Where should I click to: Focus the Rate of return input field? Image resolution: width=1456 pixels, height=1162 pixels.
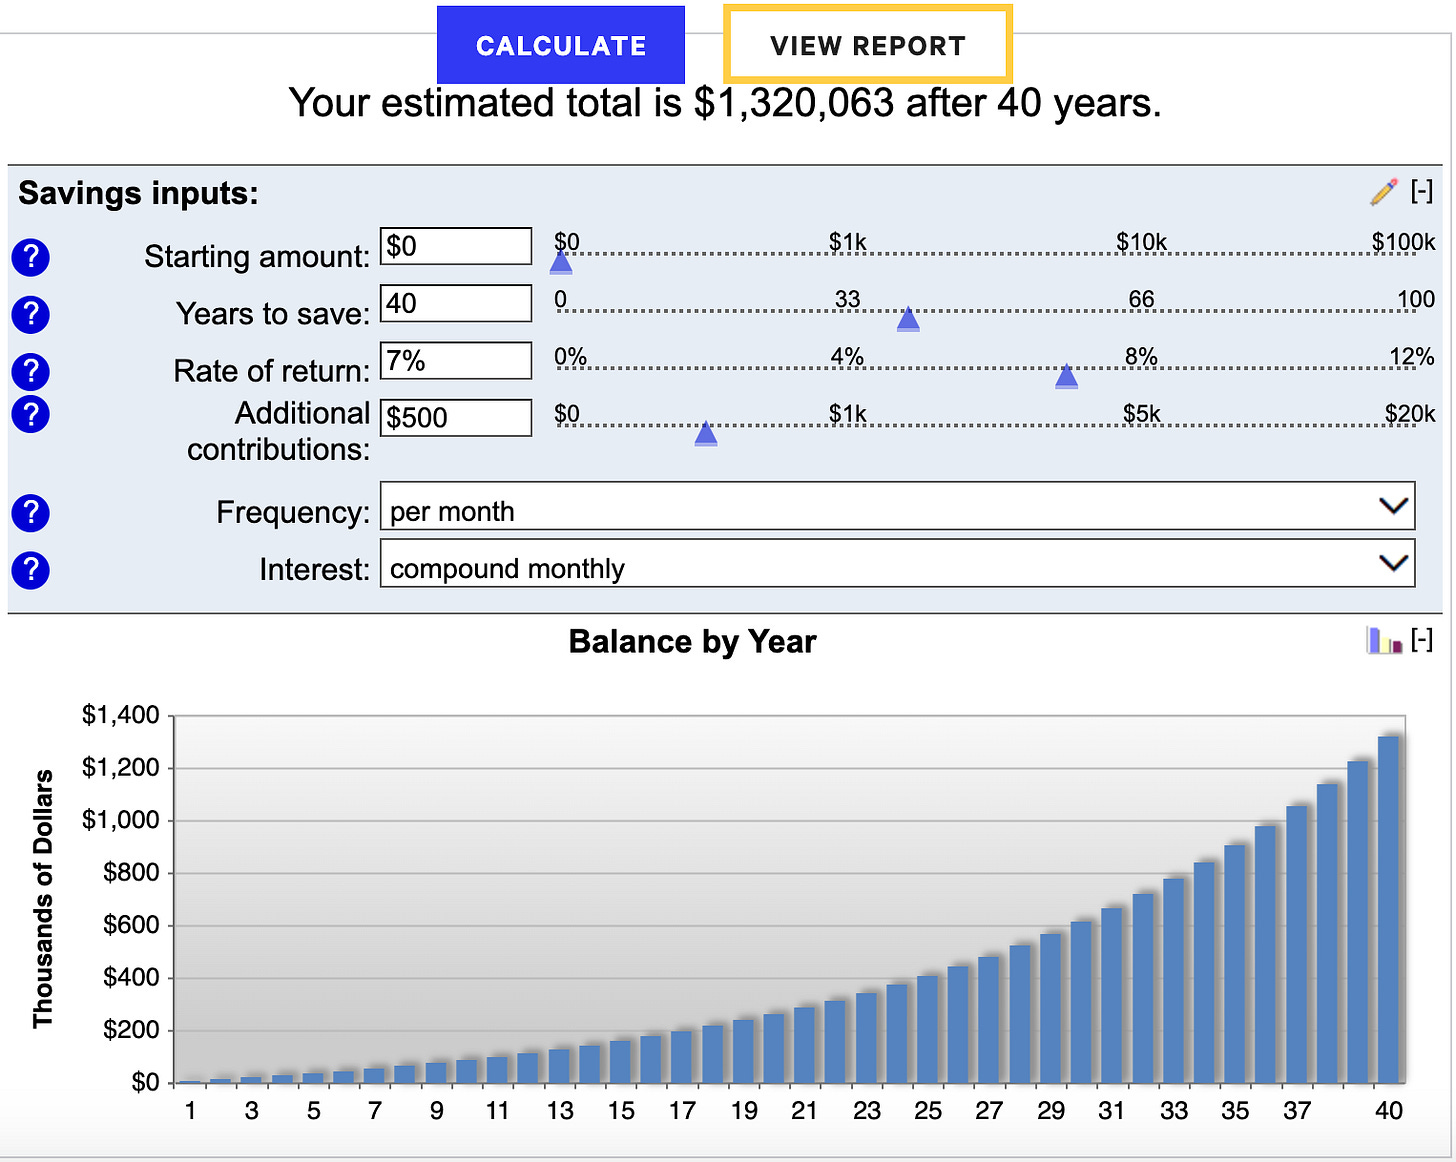coord(456,360)
